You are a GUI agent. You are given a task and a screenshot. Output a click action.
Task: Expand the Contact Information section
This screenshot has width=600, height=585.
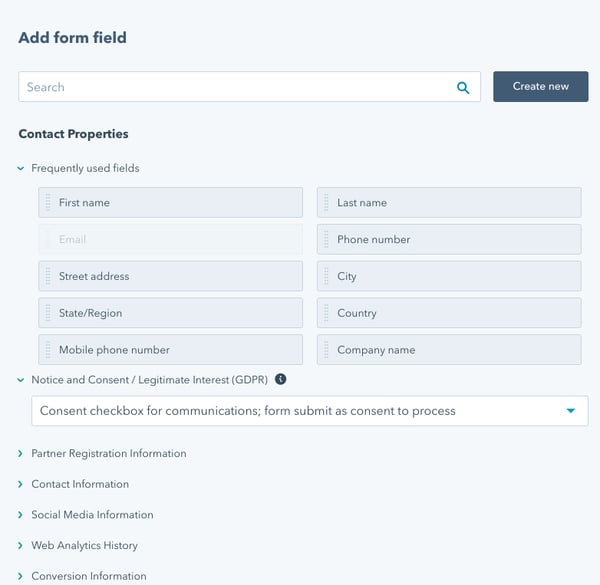click(21, 485)
